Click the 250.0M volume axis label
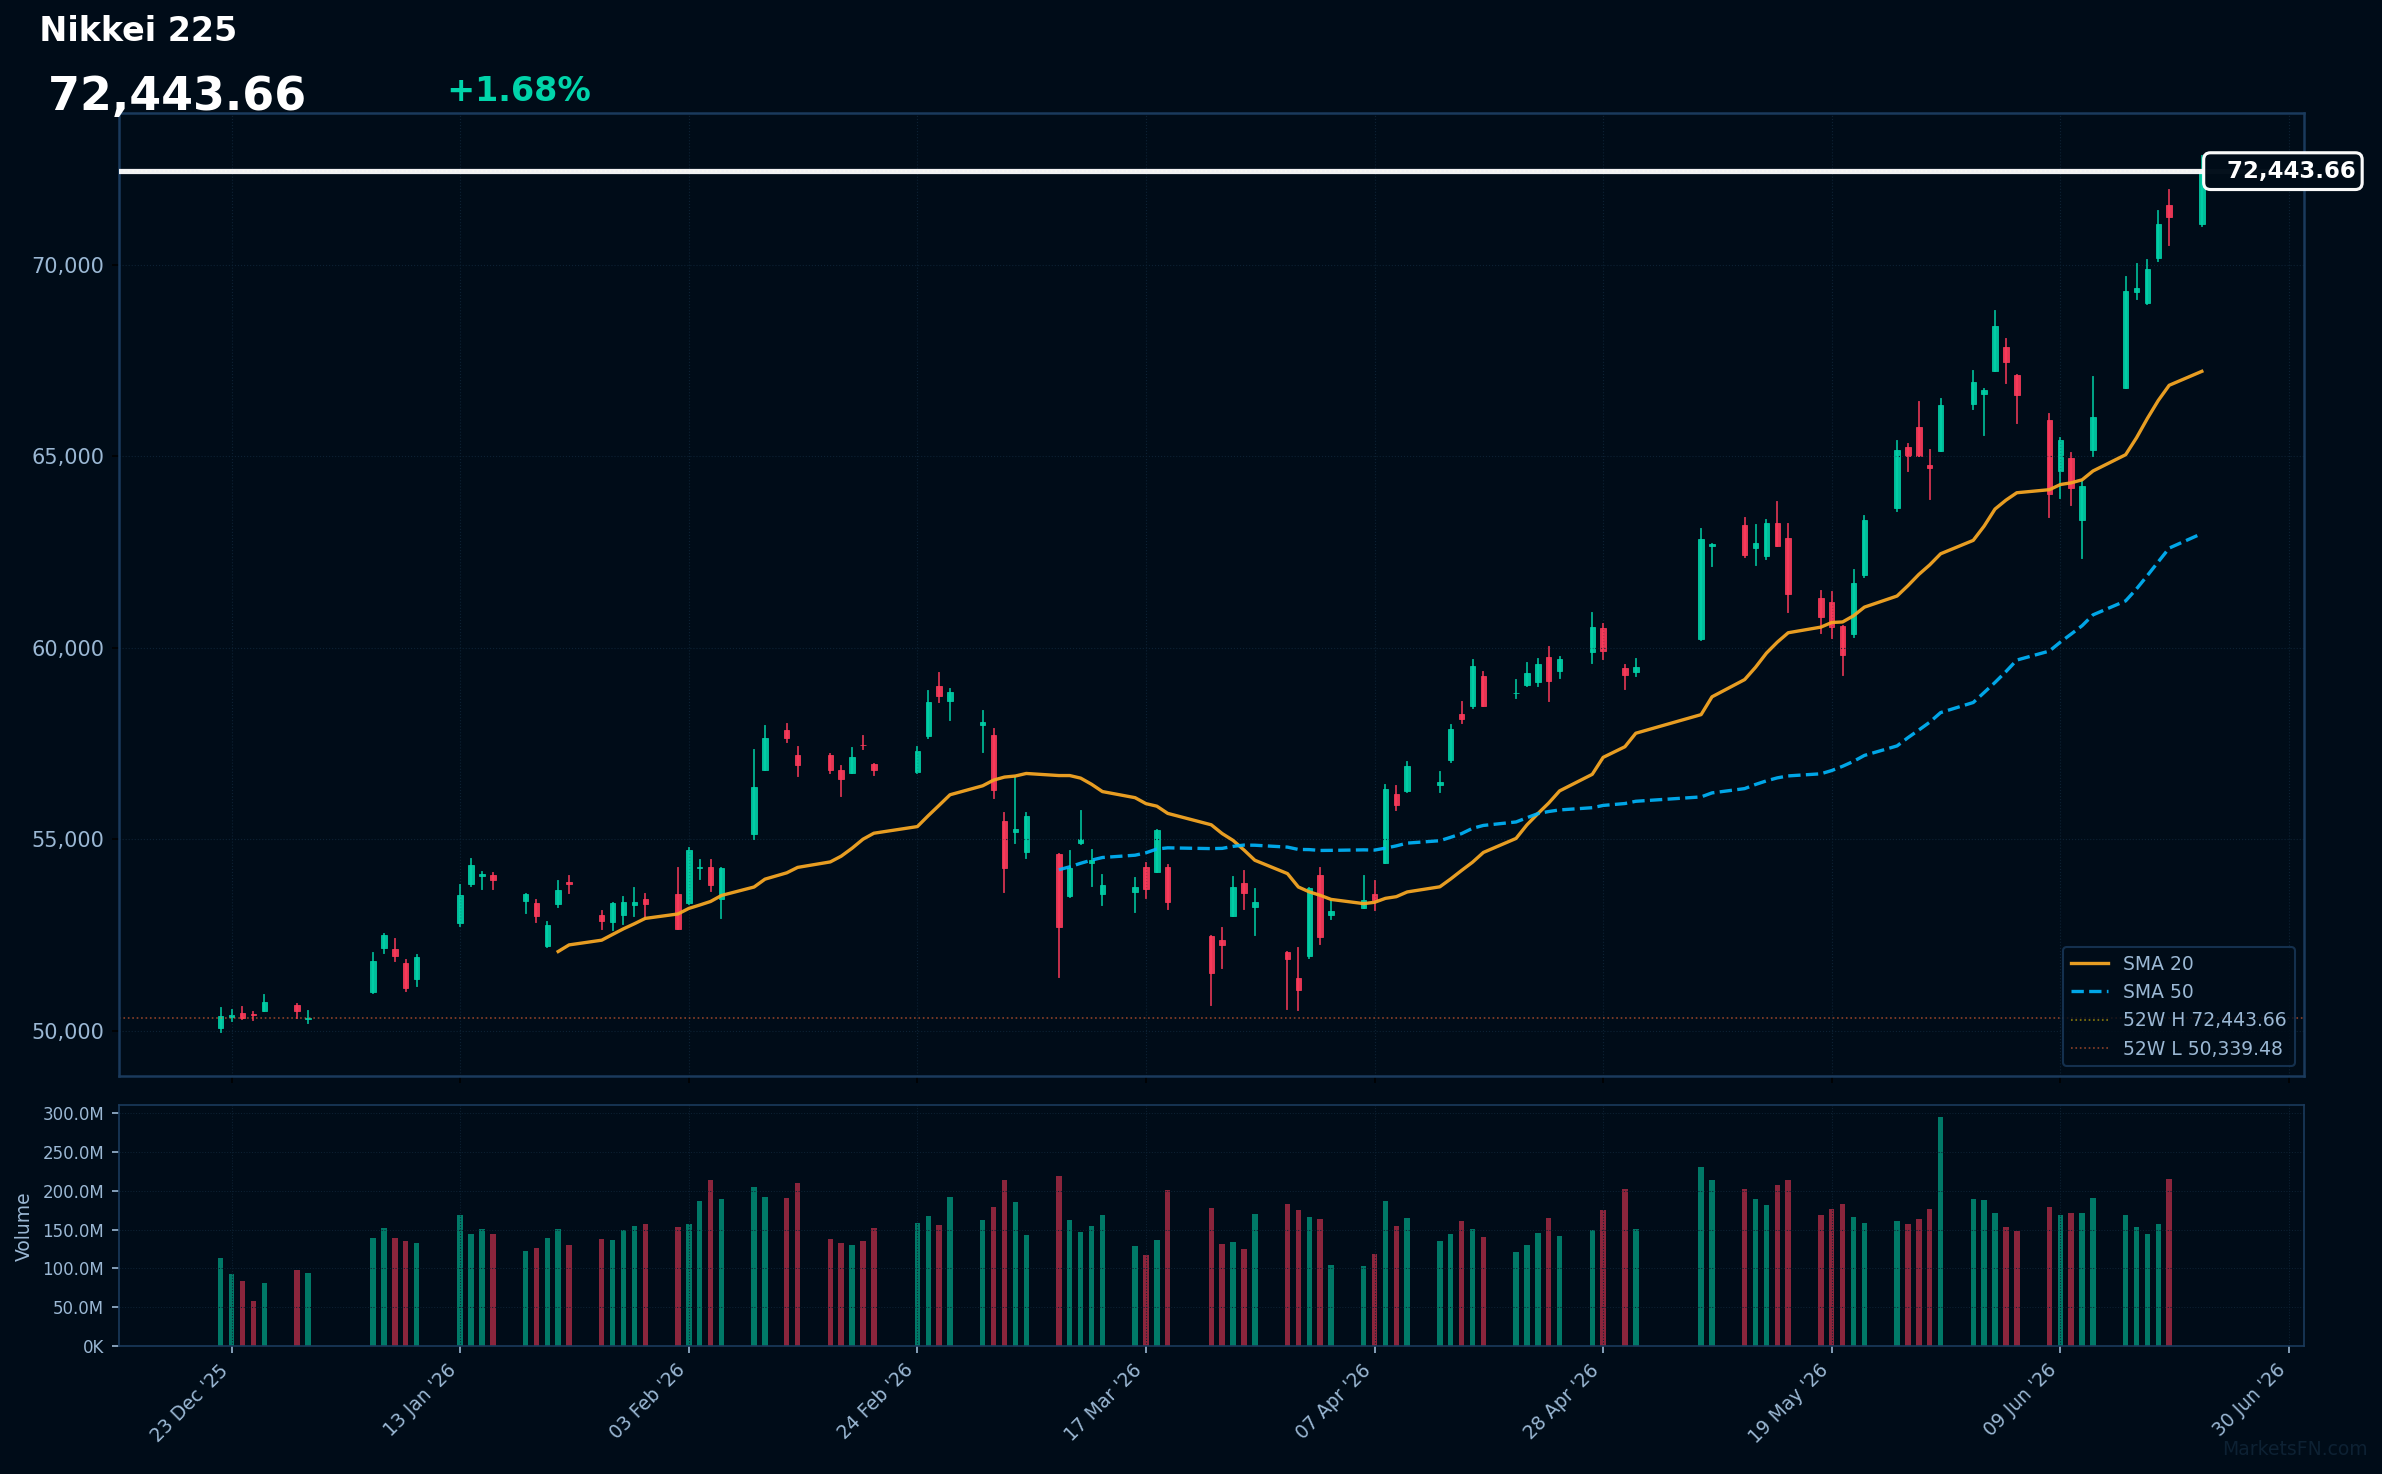 pos(73,1153)
